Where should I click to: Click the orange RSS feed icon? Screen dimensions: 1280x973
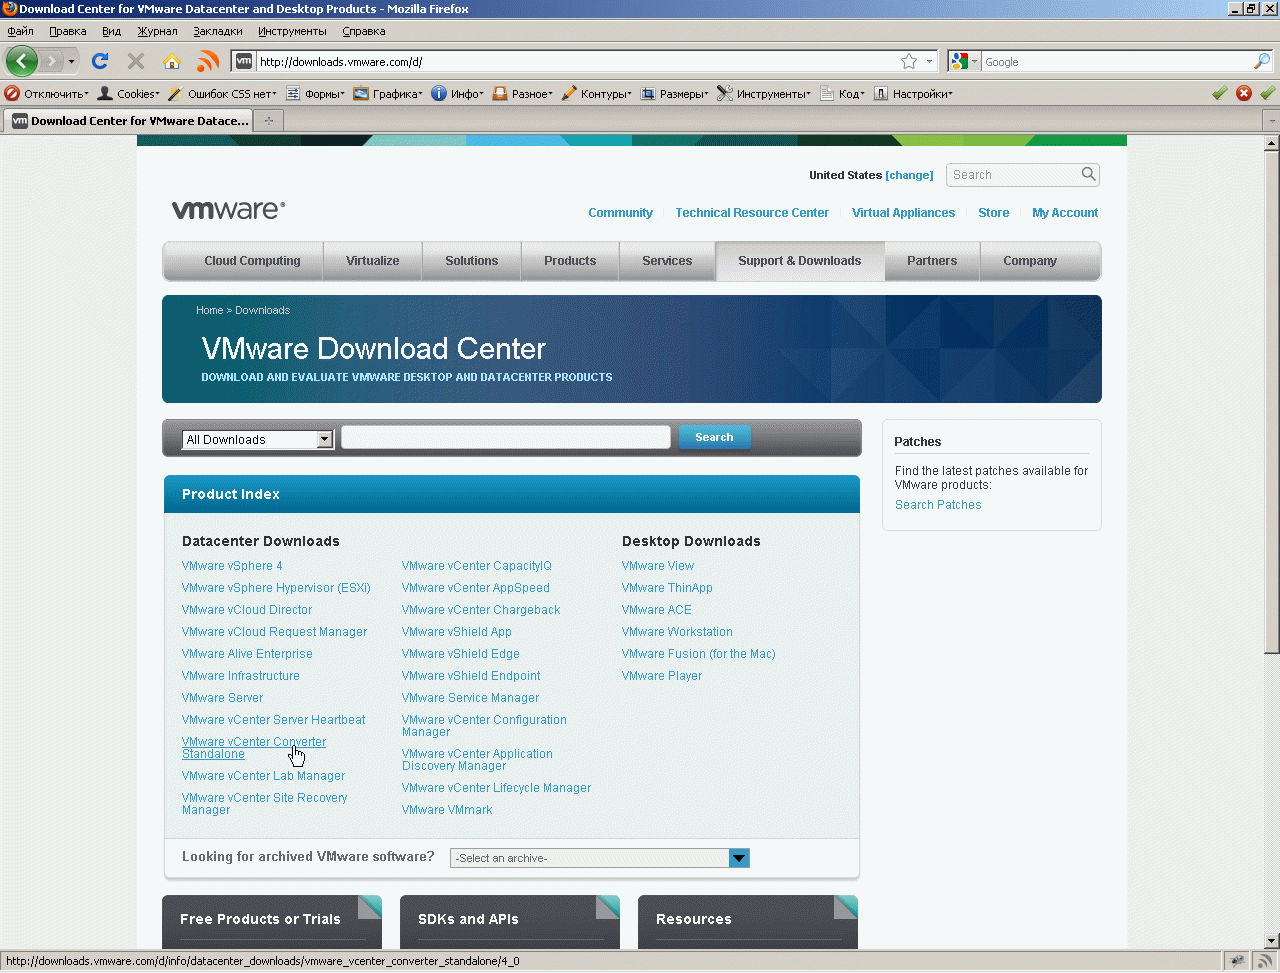pyautogui.click(x=208, y=62)
